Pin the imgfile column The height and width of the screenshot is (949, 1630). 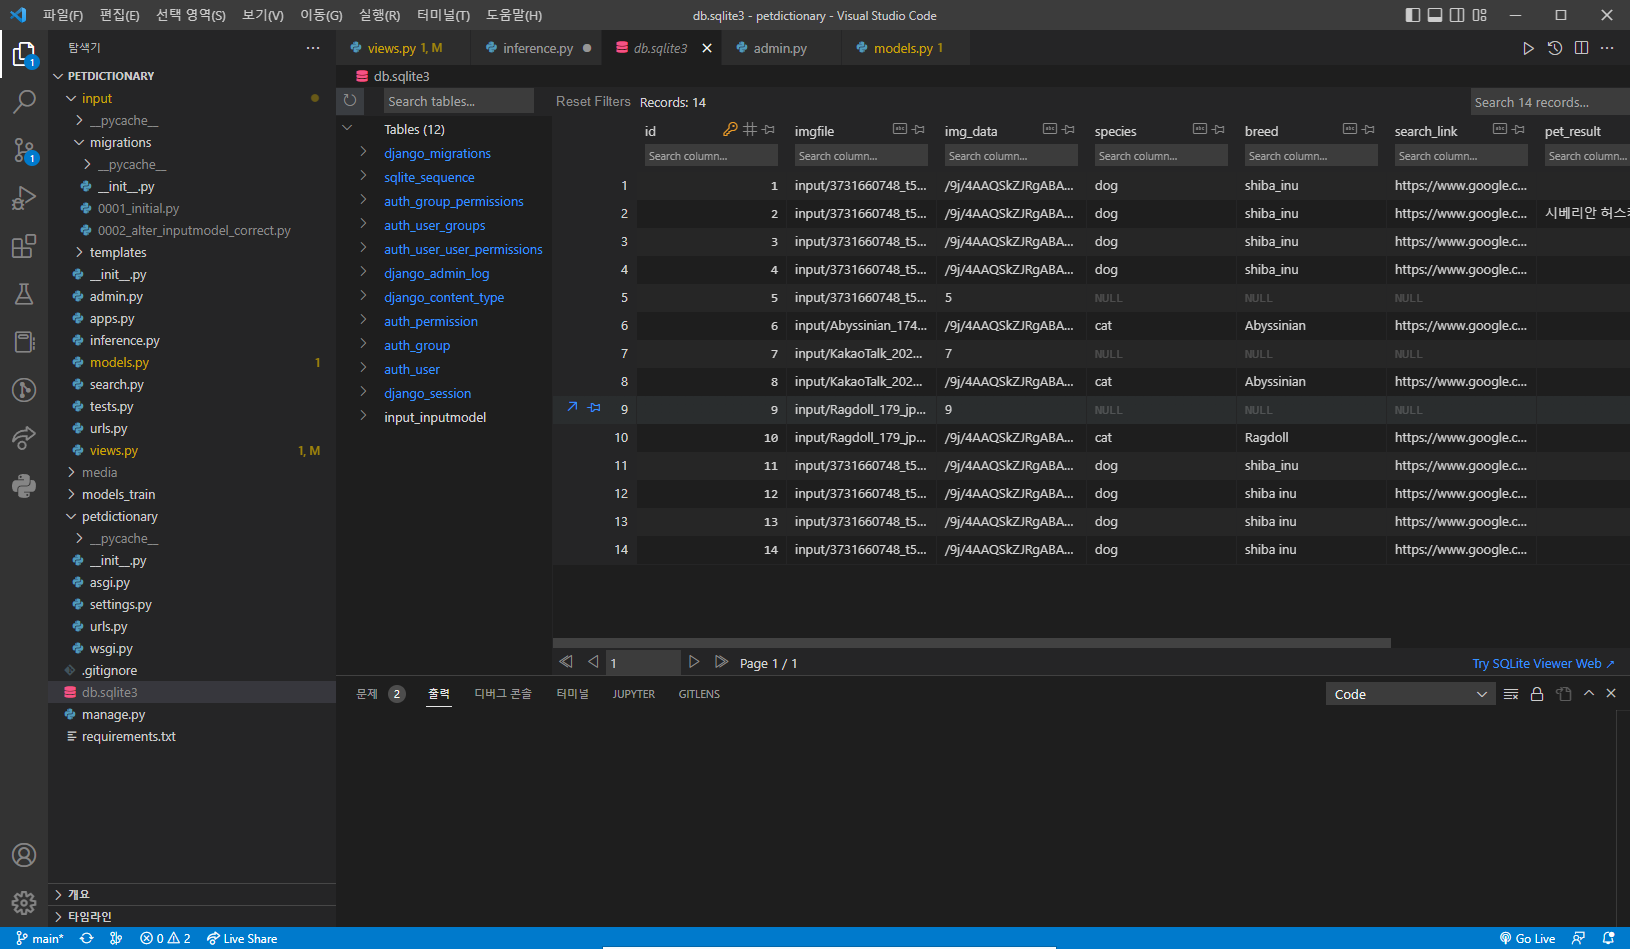click(919, 130)
